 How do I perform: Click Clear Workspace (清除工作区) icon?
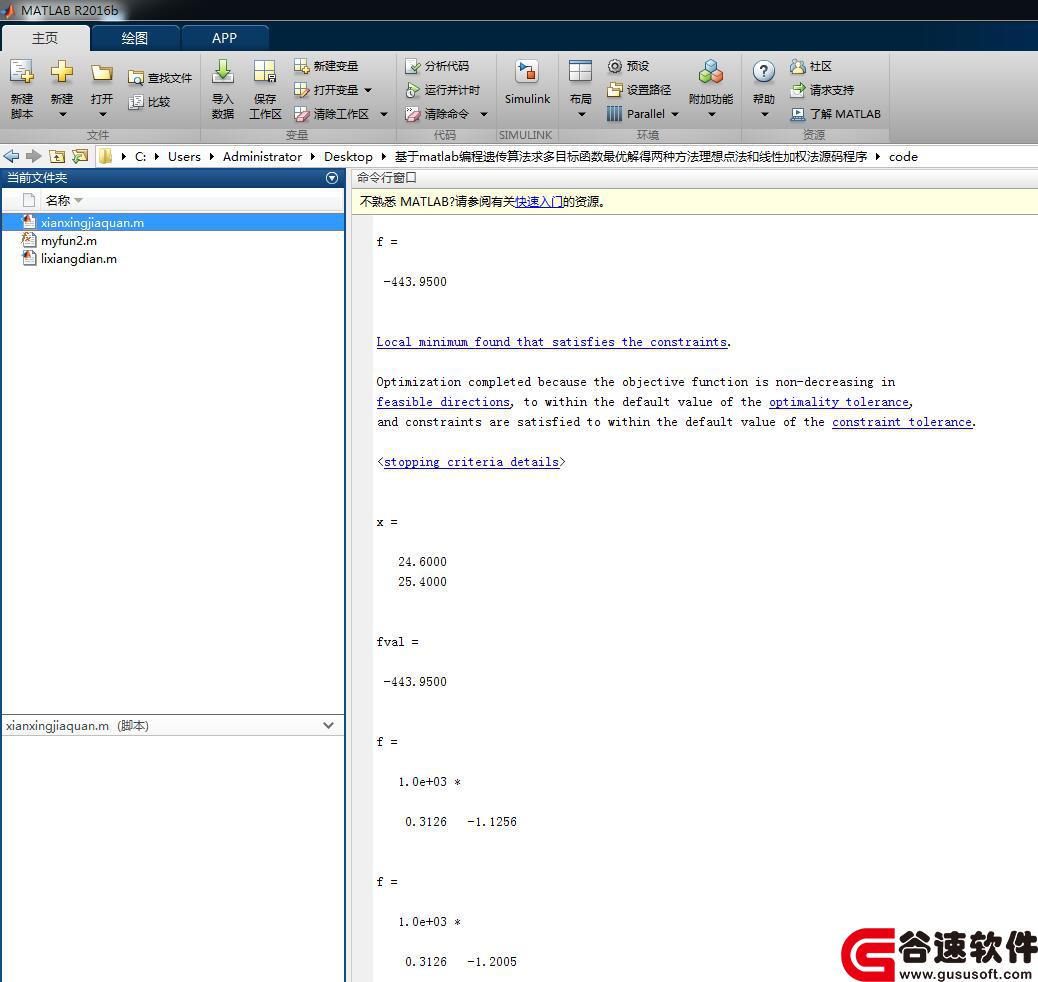[301, 114]
